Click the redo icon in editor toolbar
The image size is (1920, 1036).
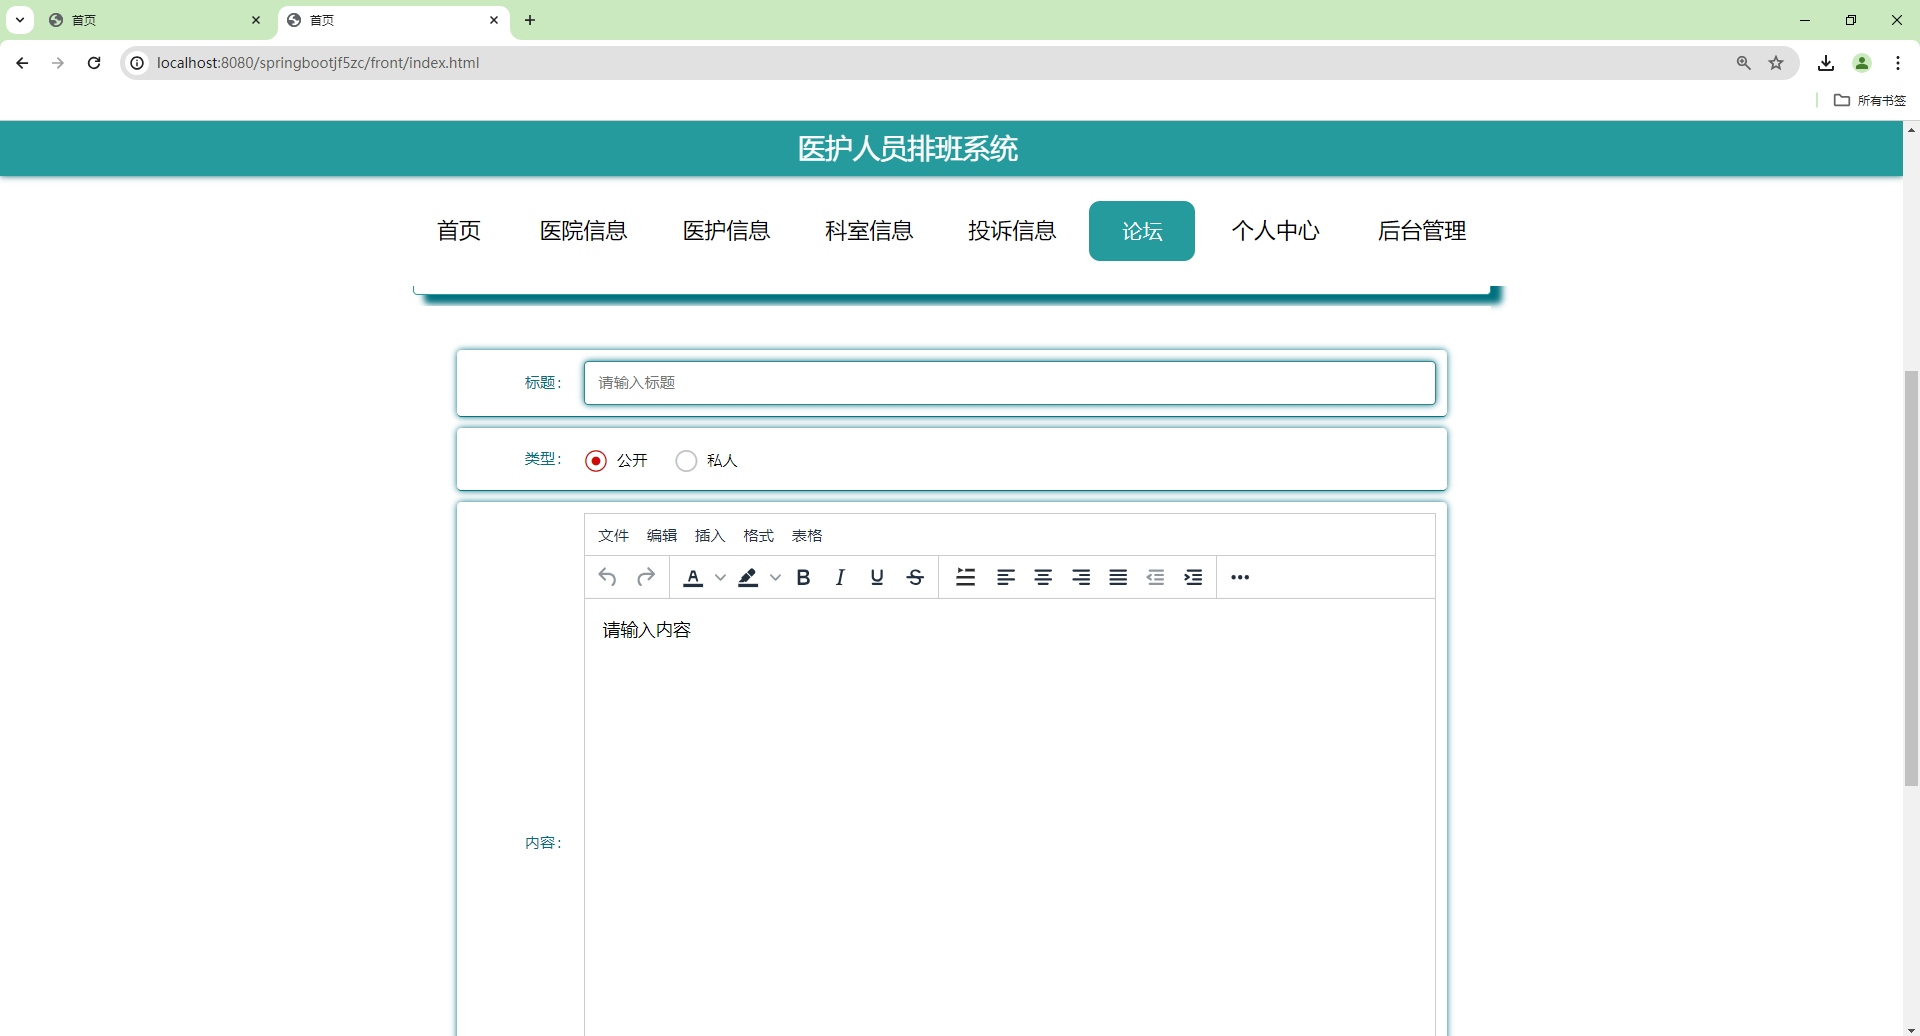click(646, 577)
